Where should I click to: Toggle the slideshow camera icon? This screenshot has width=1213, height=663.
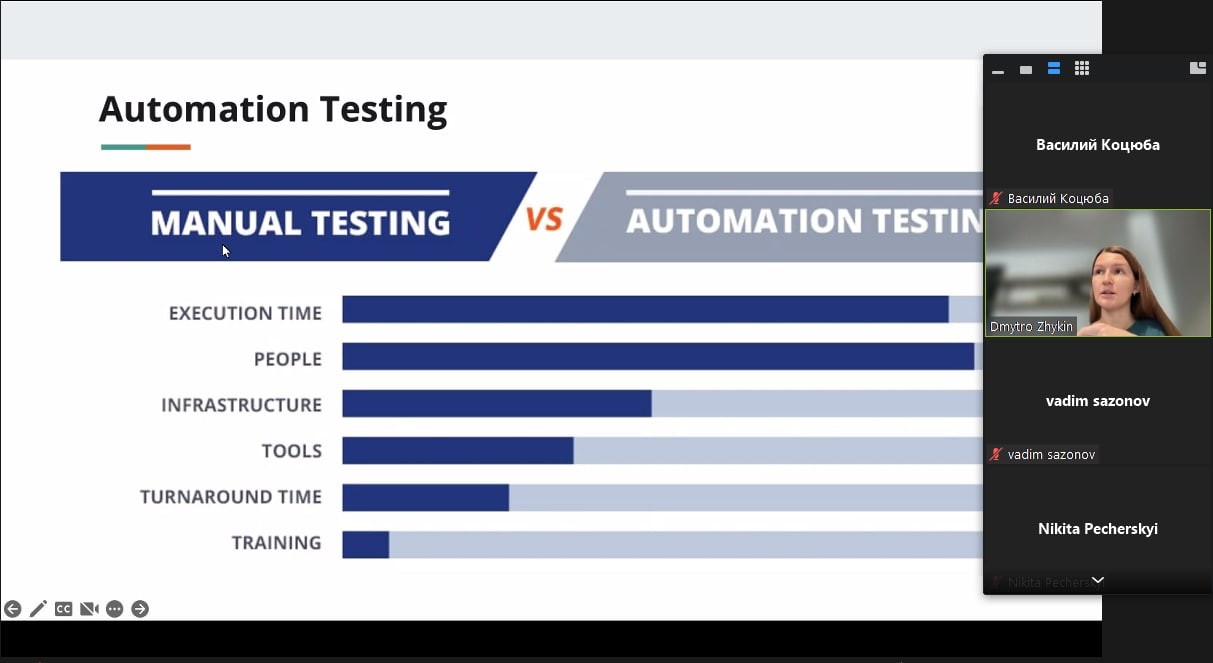coord(89,609)
